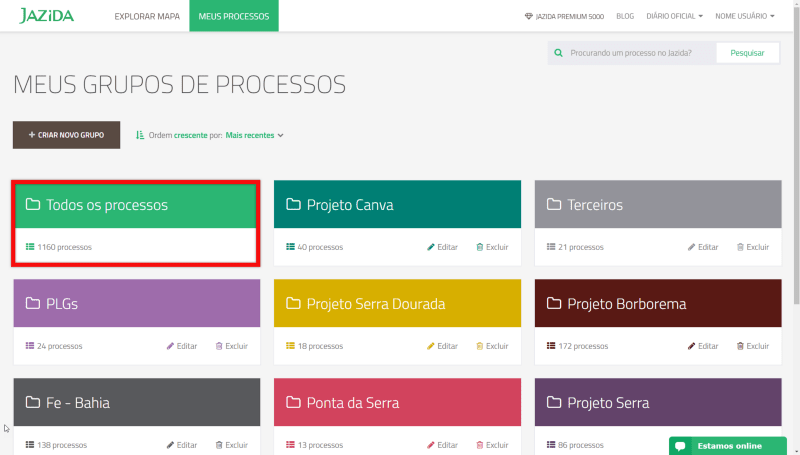Viewport: 800px width, 455px height.
Task: Click trash icon in Projeto Borborema card
Action: 740,346
